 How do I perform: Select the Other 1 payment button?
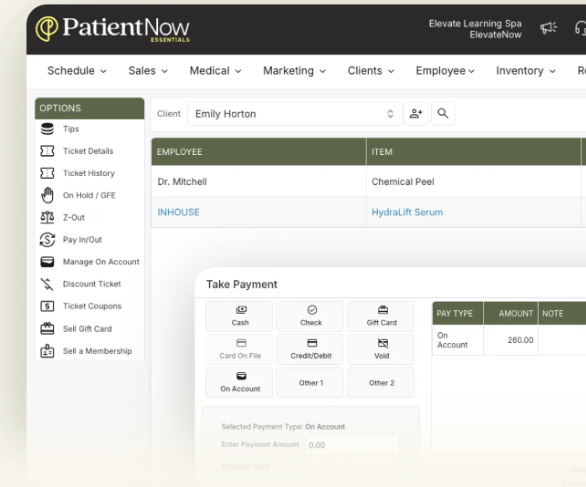tap(310, 382)
